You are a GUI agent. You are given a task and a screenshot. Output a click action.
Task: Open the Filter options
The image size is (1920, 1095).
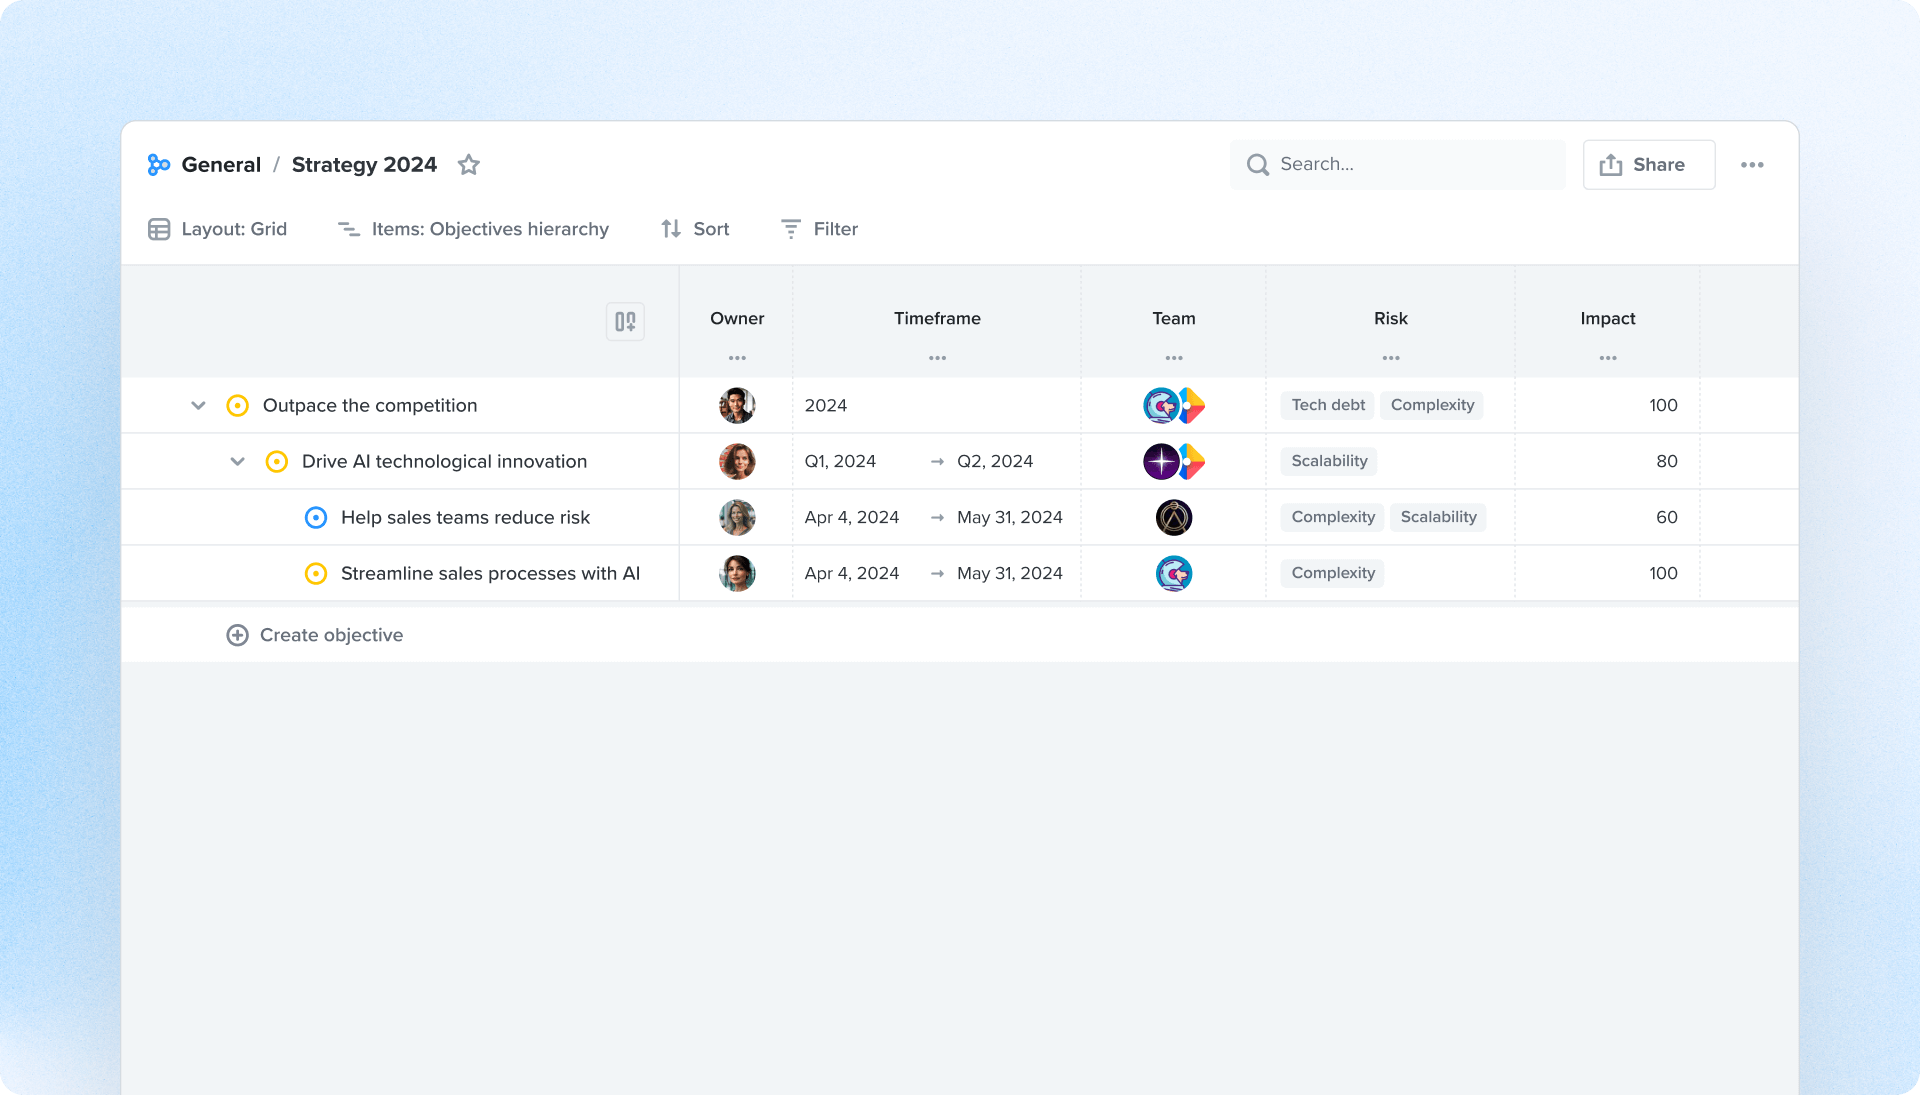click(819, 229)
